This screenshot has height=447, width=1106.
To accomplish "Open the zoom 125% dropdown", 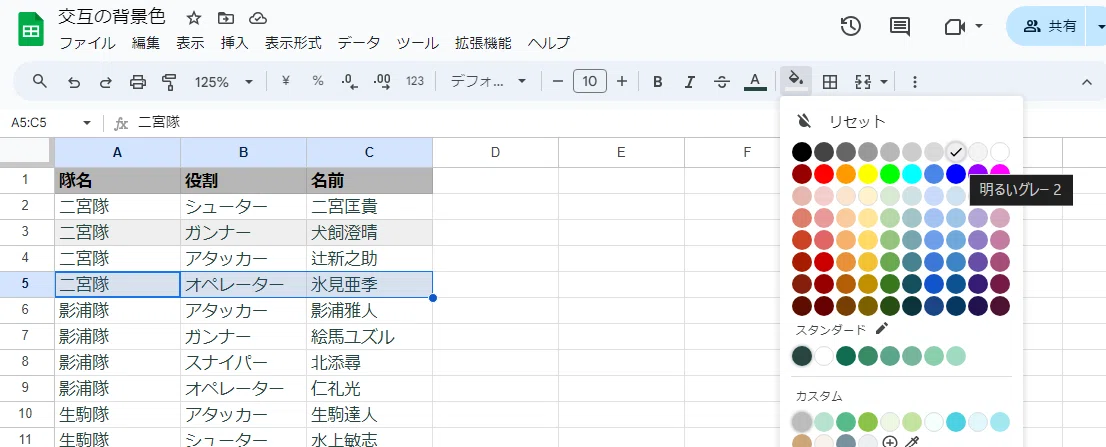I will (x=224, y=82).
